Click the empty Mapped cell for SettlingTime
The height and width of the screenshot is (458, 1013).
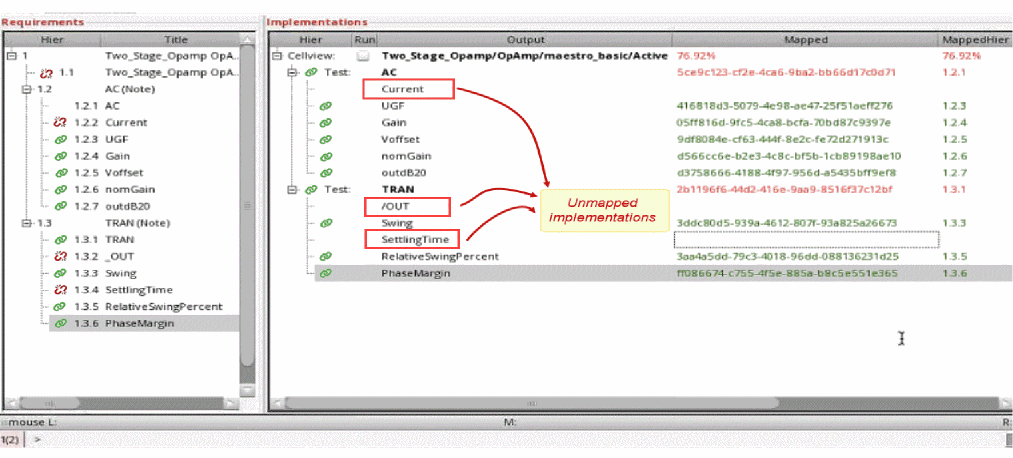tap(806, 240)
